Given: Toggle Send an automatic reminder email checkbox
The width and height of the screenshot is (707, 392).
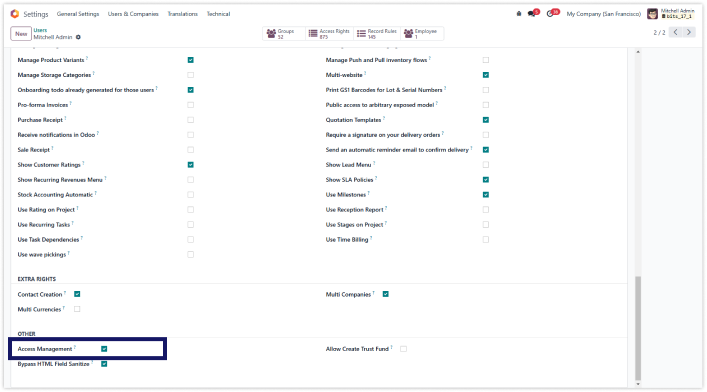Looking at the screenshot, I should [x=486, y=150].
